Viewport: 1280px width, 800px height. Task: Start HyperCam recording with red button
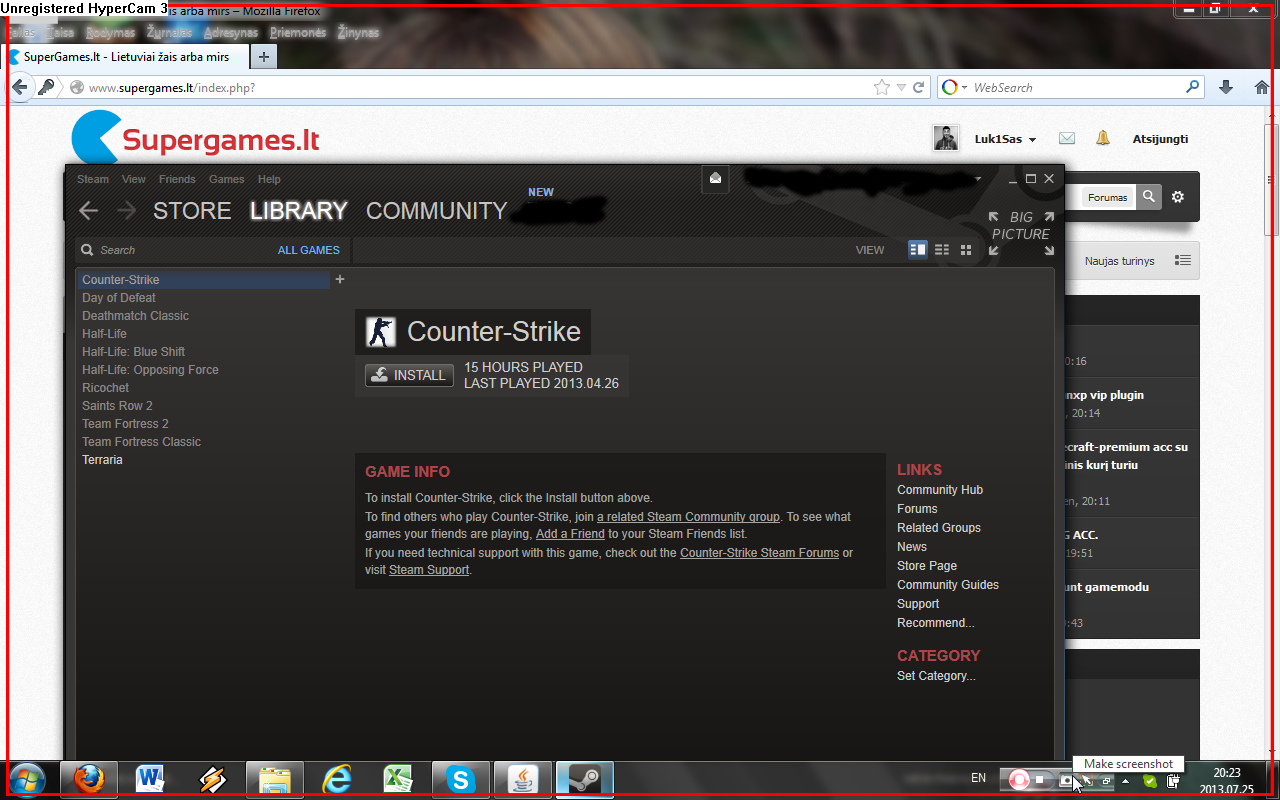coord(1018,779)
